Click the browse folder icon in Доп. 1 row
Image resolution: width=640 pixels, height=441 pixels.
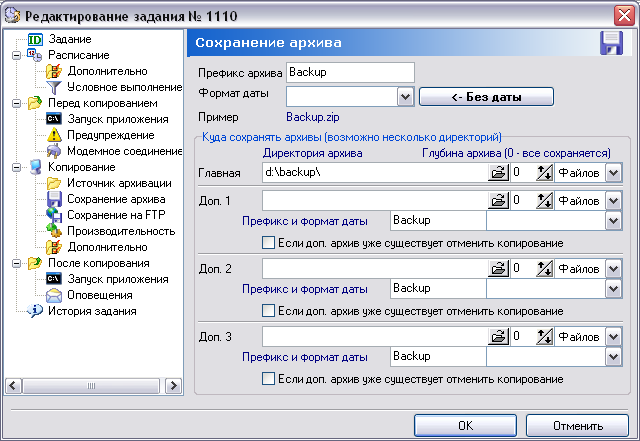498,200
